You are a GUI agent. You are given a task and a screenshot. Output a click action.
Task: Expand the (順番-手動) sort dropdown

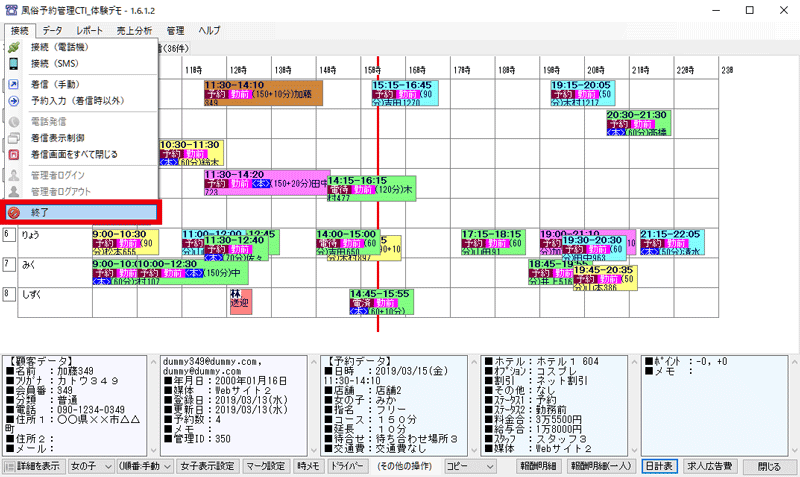click(x=141, y=466)
